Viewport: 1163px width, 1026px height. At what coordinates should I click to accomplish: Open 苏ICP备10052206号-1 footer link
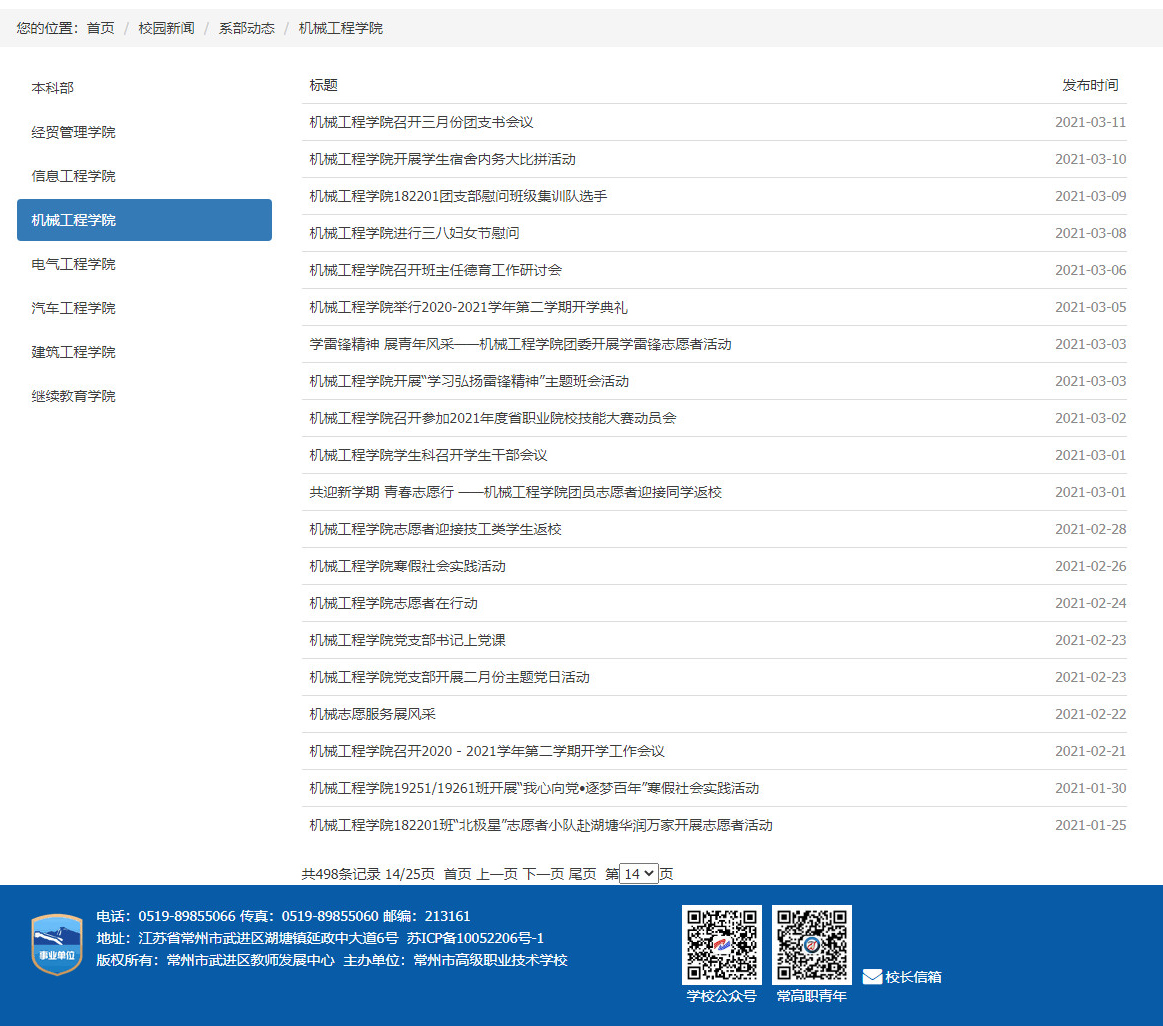pyautogui.click(x=475, y=938)
